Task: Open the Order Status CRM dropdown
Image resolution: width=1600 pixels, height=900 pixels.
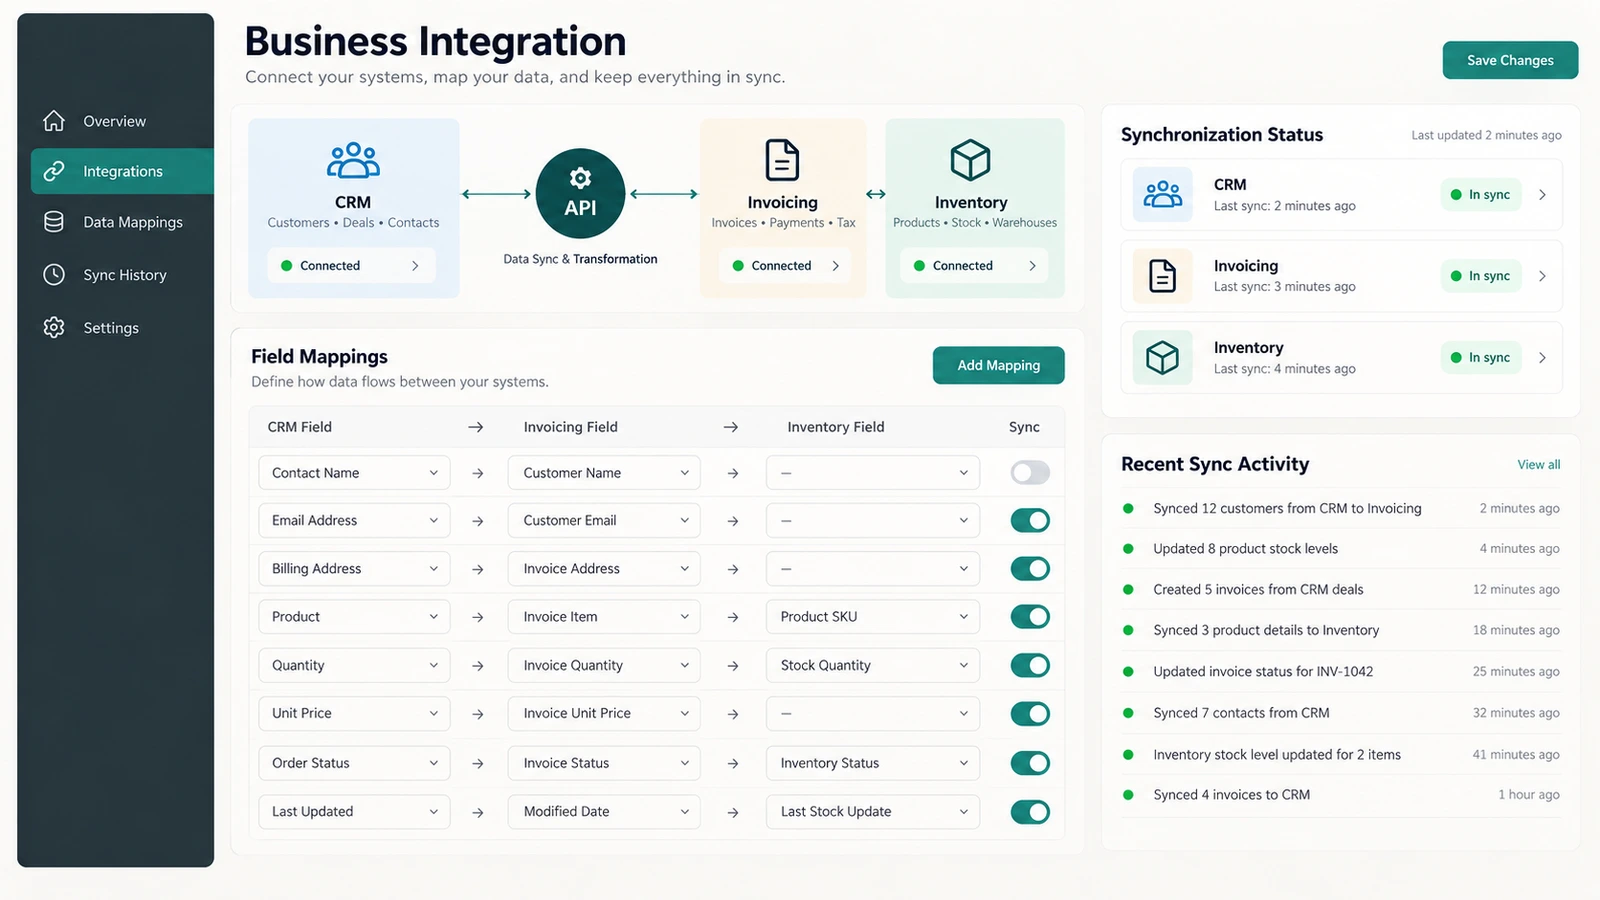Action: point(354,763)
